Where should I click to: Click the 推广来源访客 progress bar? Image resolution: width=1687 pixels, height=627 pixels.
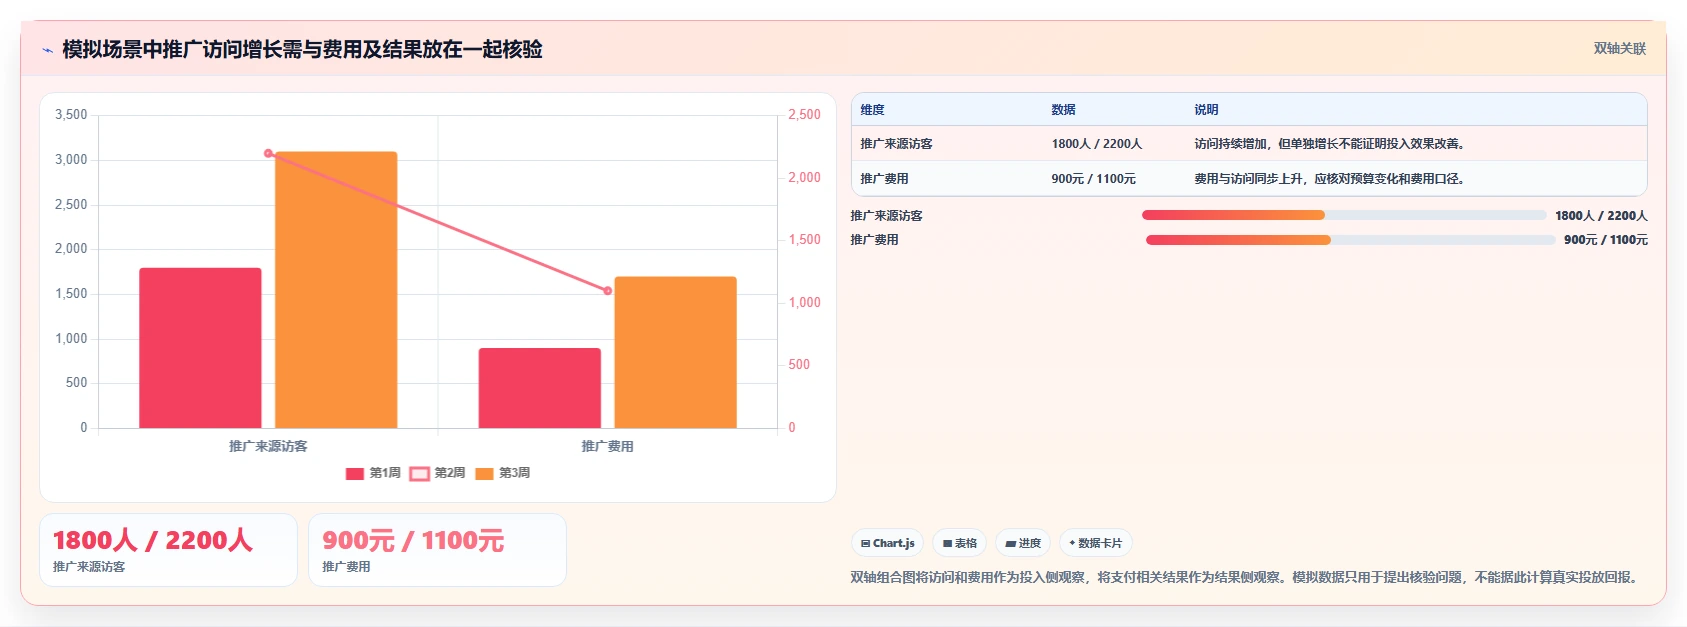[1344, 215]
